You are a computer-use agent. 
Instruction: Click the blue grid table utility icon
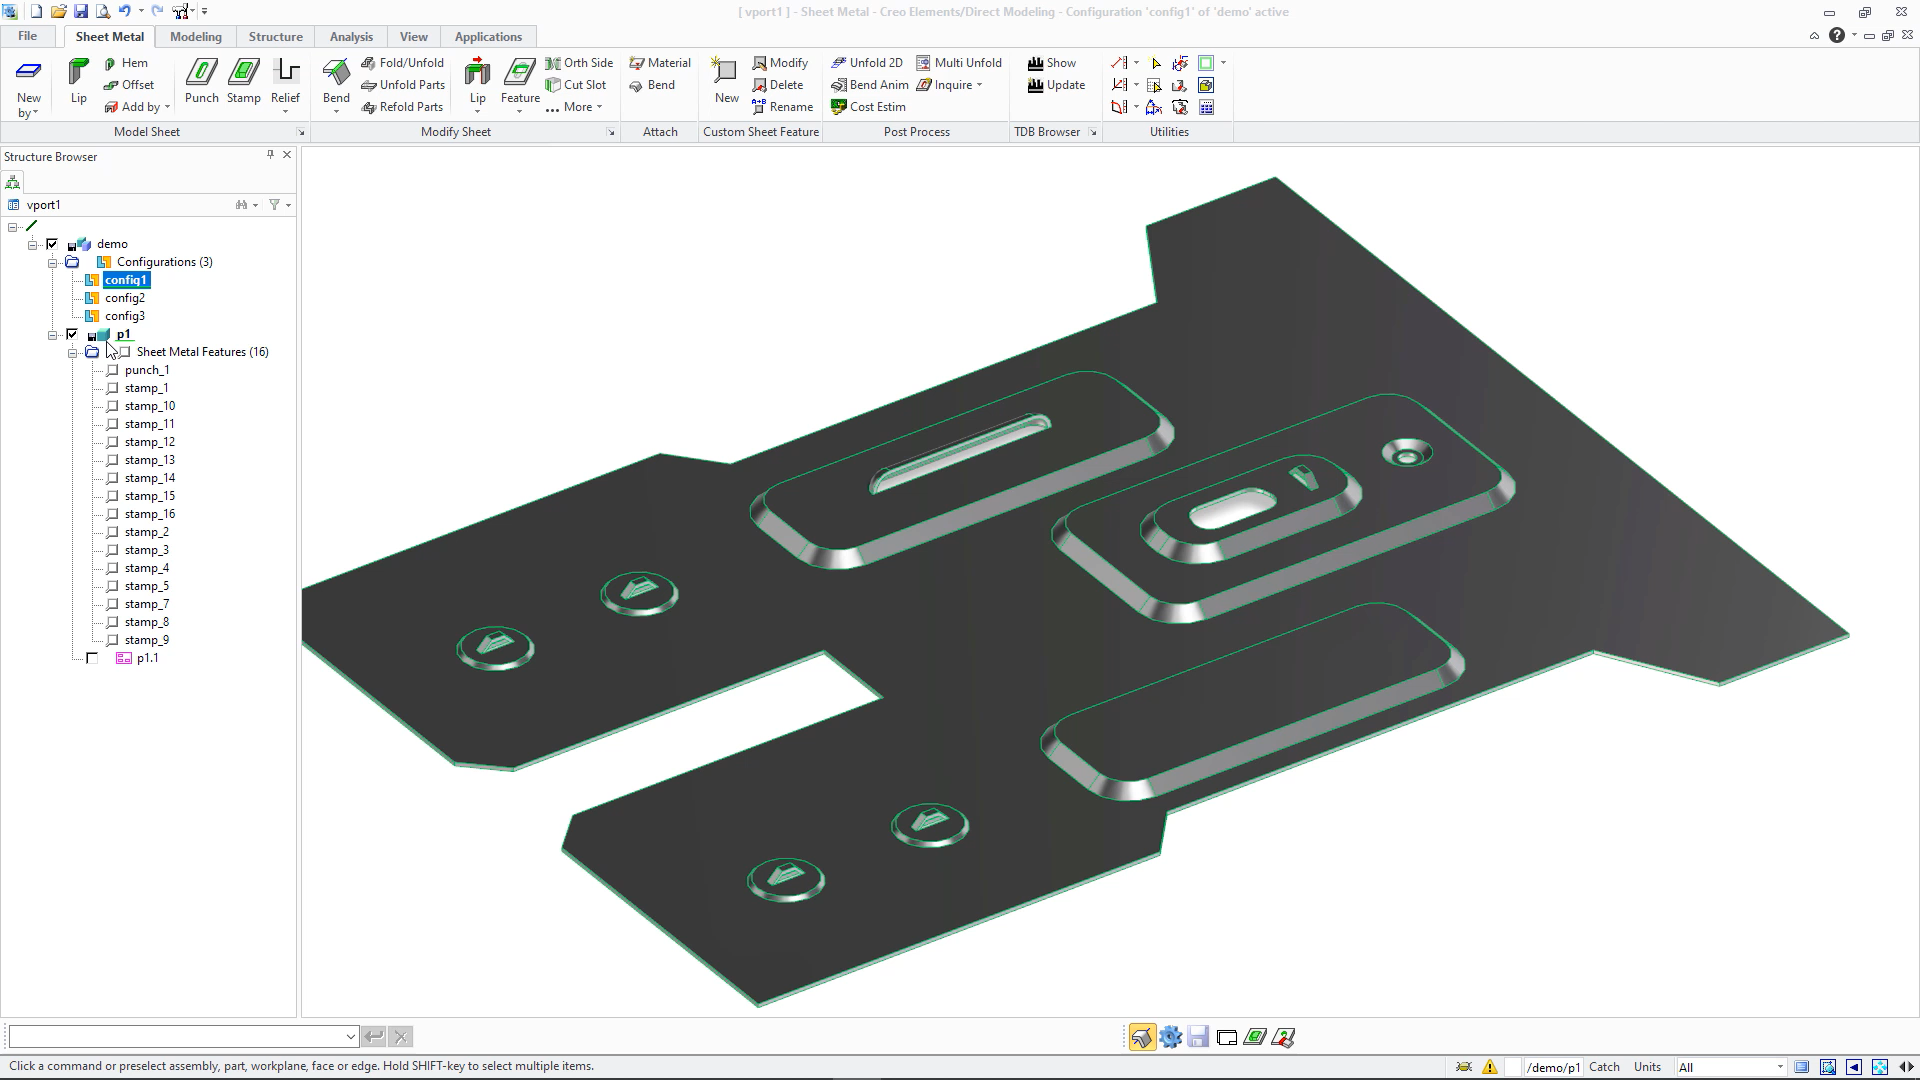(x=1207, y=107)
